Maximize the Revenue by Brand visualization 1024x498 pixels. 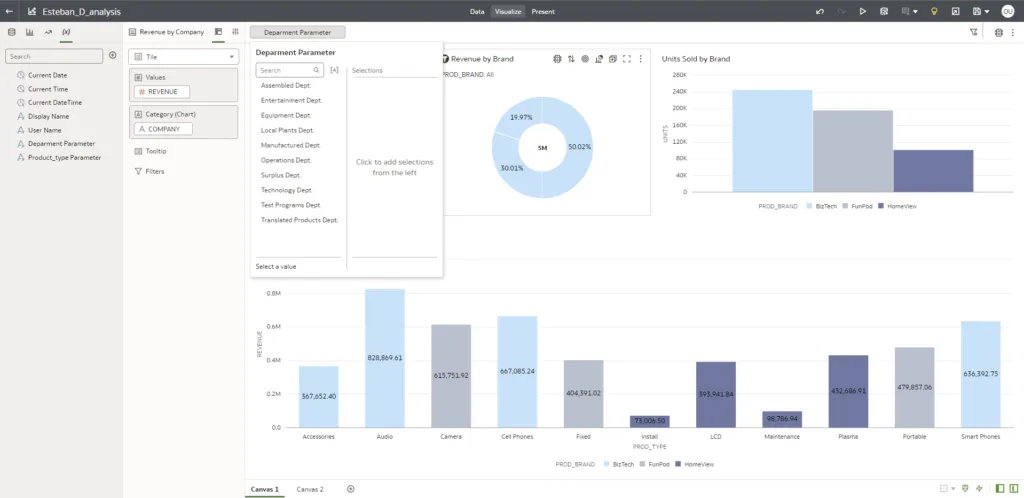tap(626, 59)
